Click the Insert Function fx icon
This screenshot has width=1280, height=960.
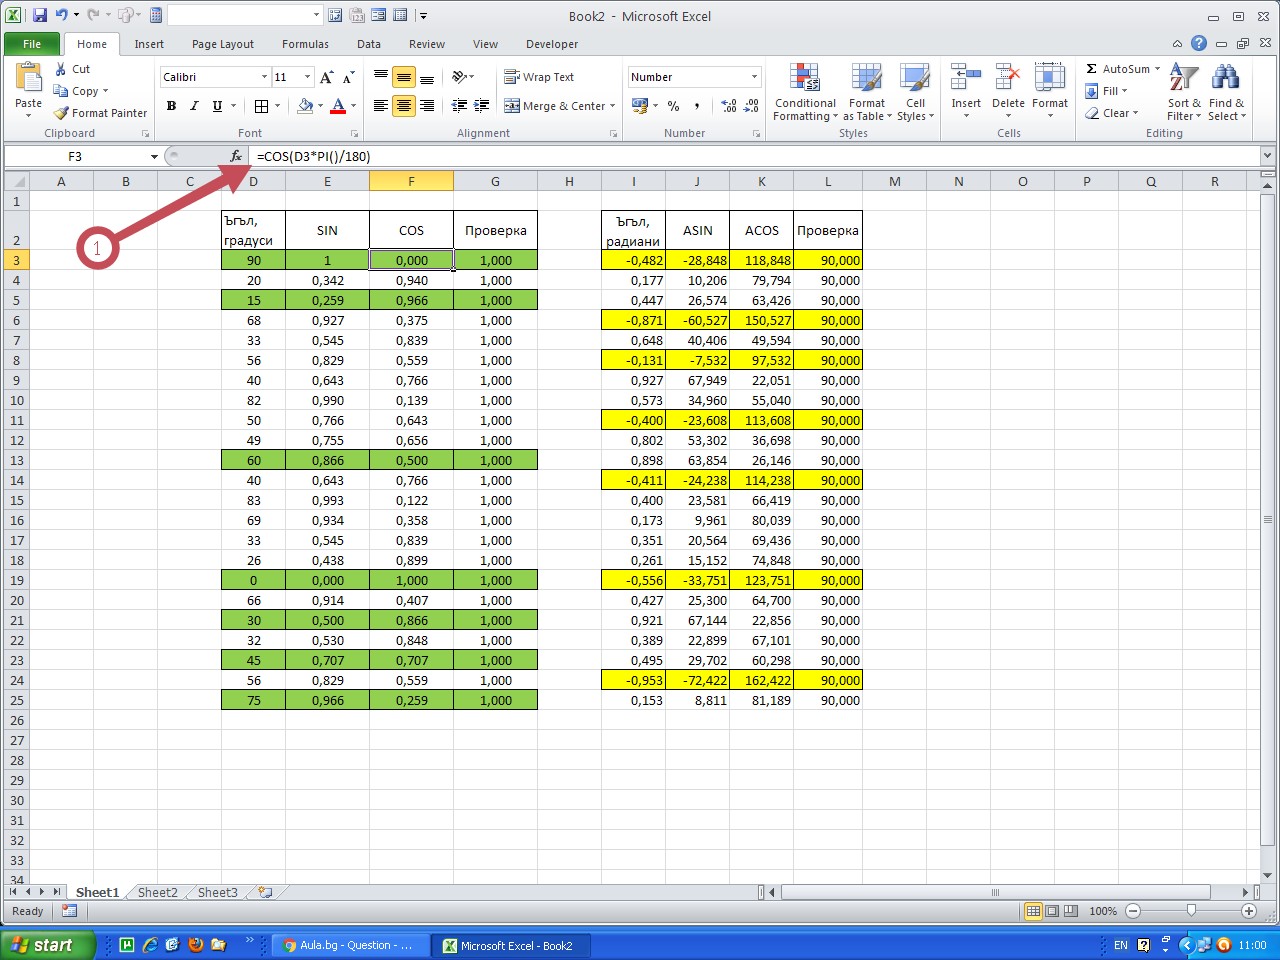click(236, 156)
